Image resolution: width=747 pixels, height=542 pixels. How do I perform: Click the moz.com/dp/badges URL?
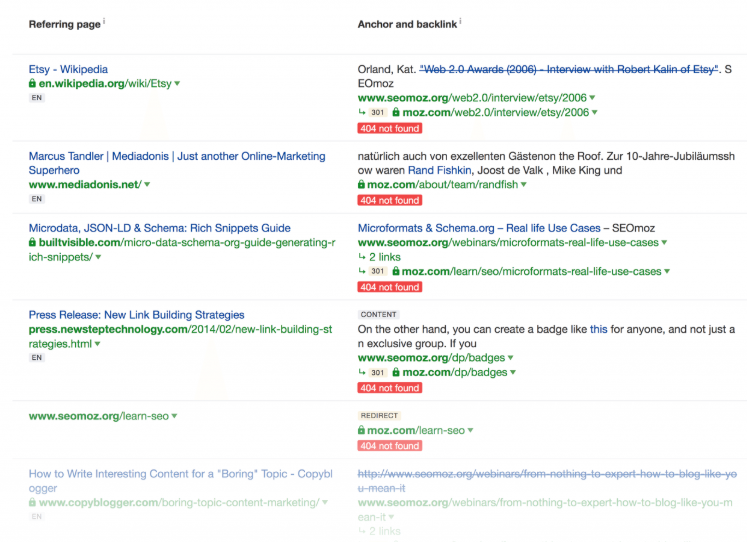(455, 372)
